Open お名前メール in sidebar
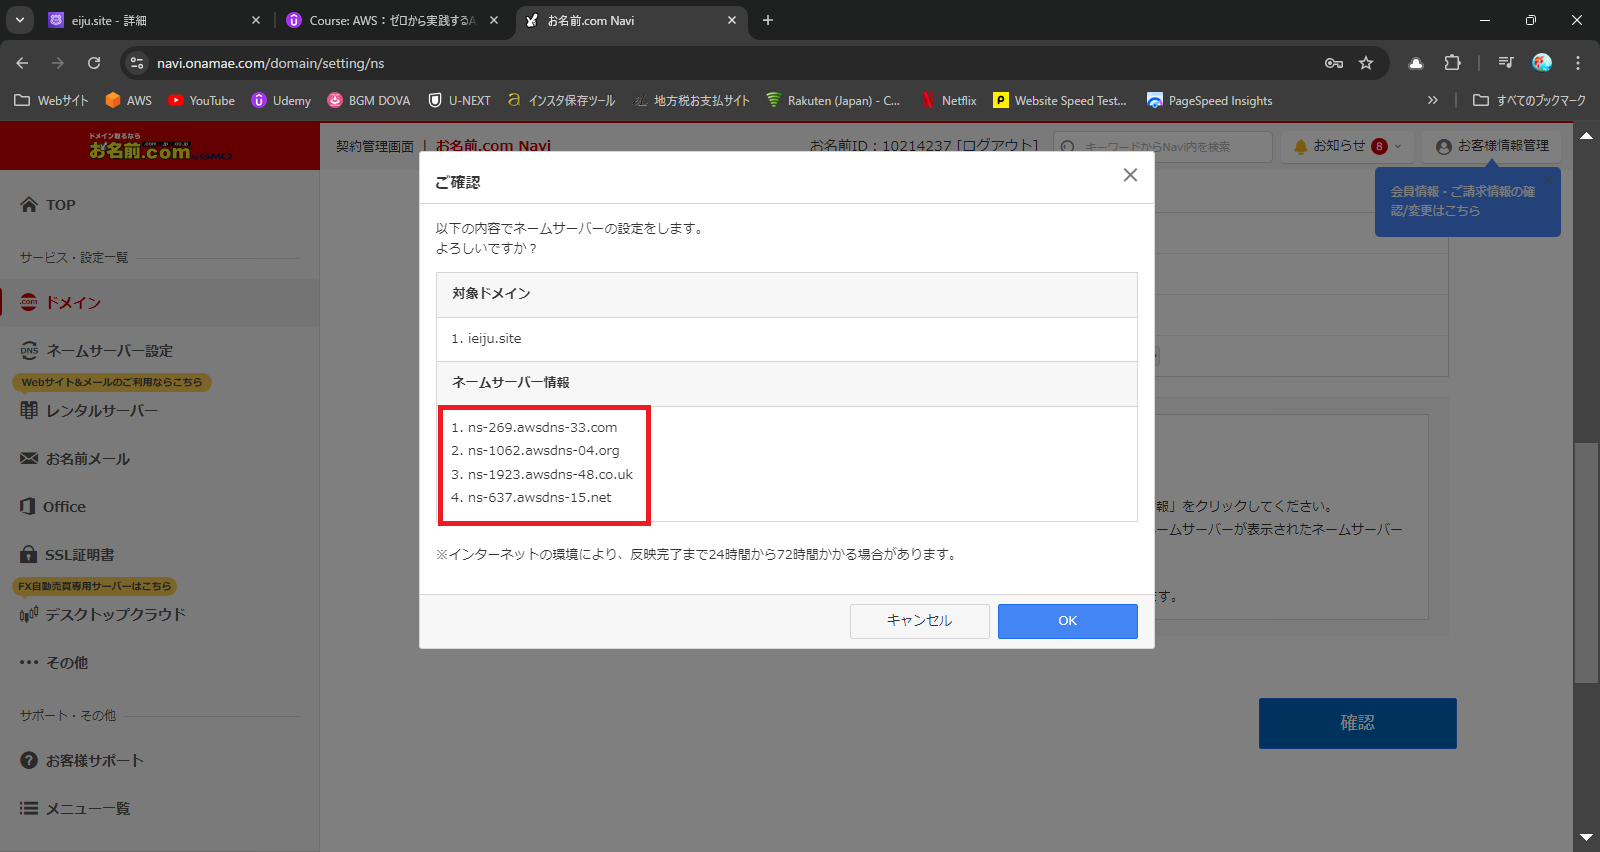 point(75,459)
